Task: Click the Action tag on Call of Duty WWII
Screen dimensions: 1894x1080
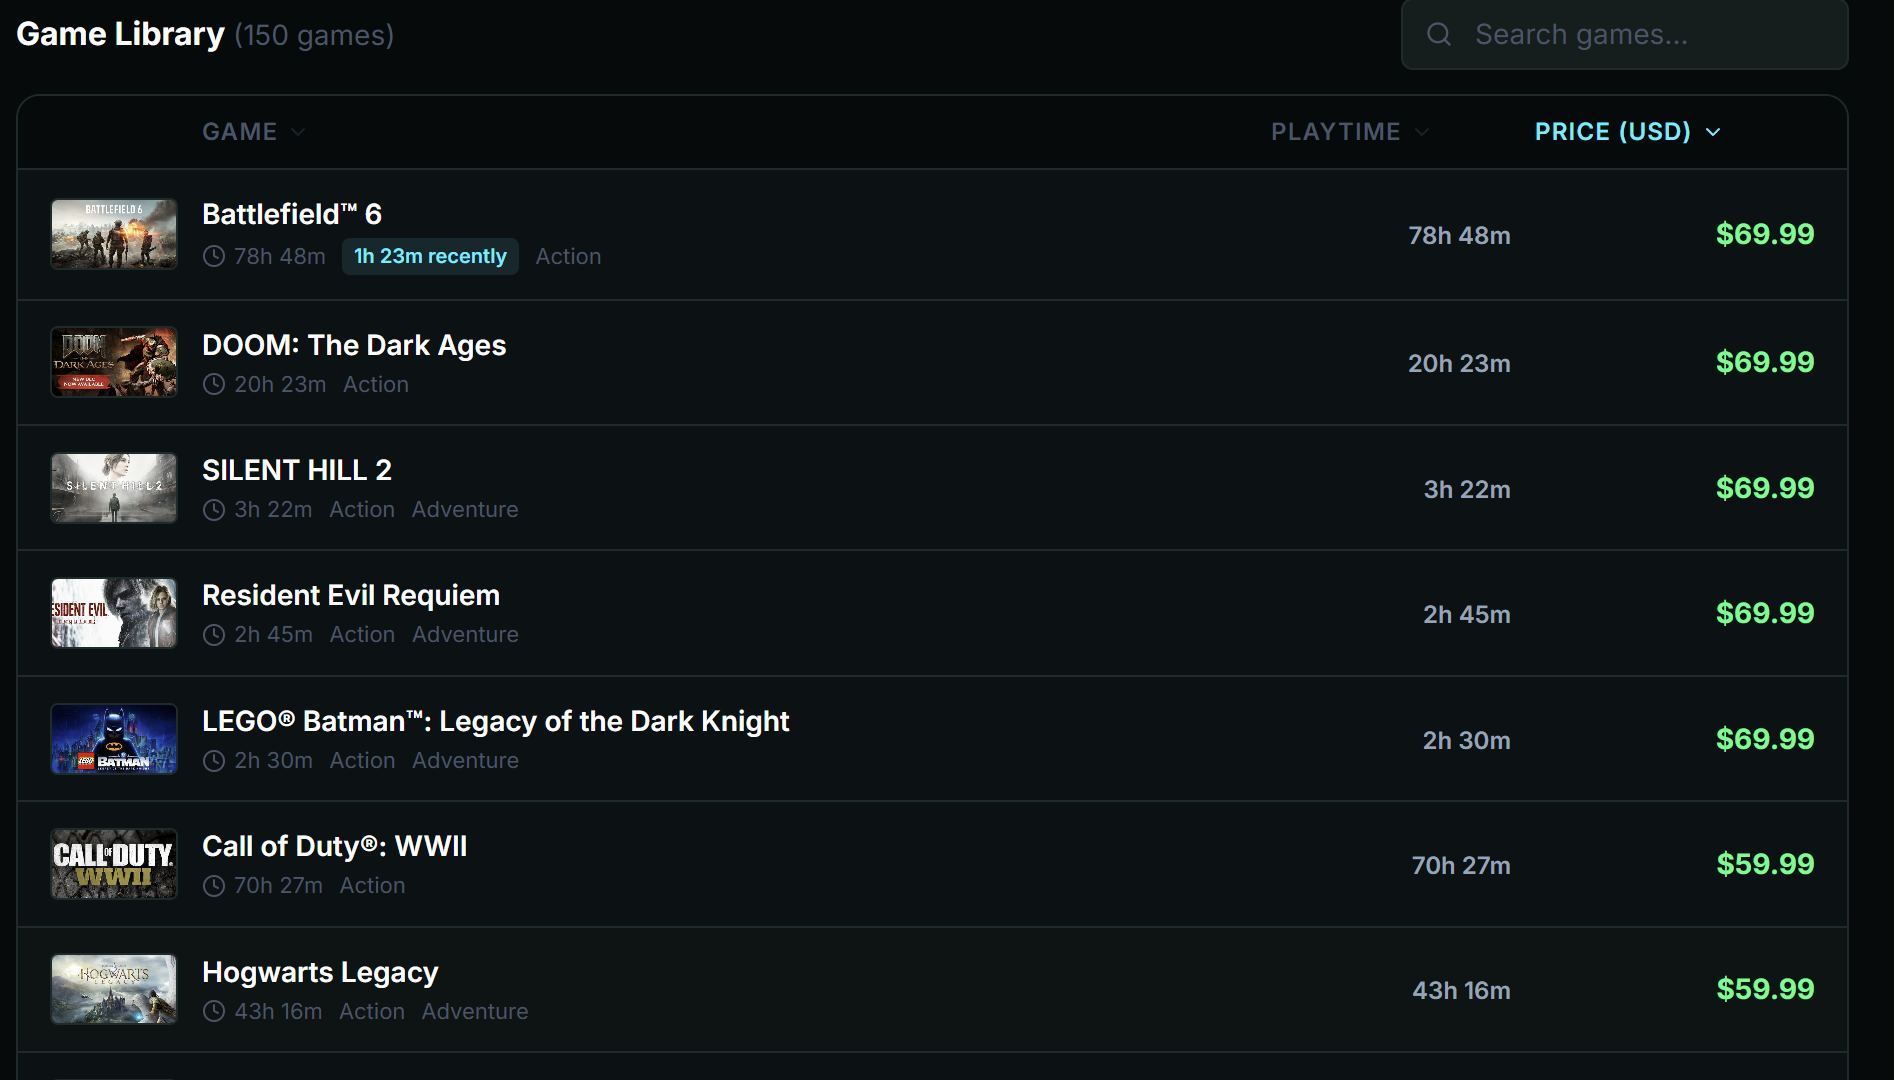Action: coord(372,885)
